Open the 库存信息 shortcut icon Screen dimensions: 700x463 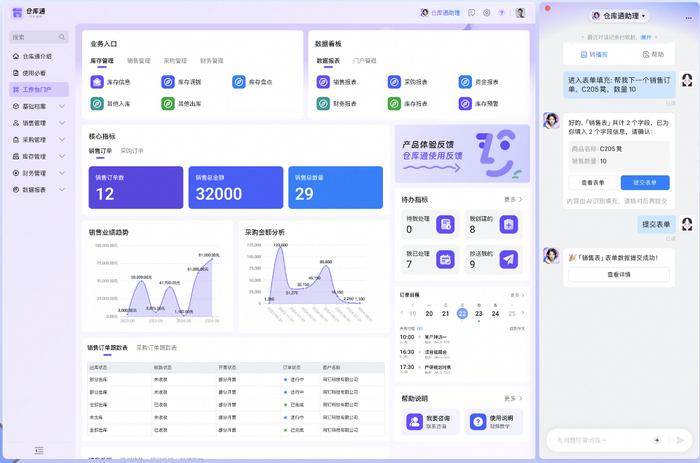pyautogui.click(x=96, y=82)
